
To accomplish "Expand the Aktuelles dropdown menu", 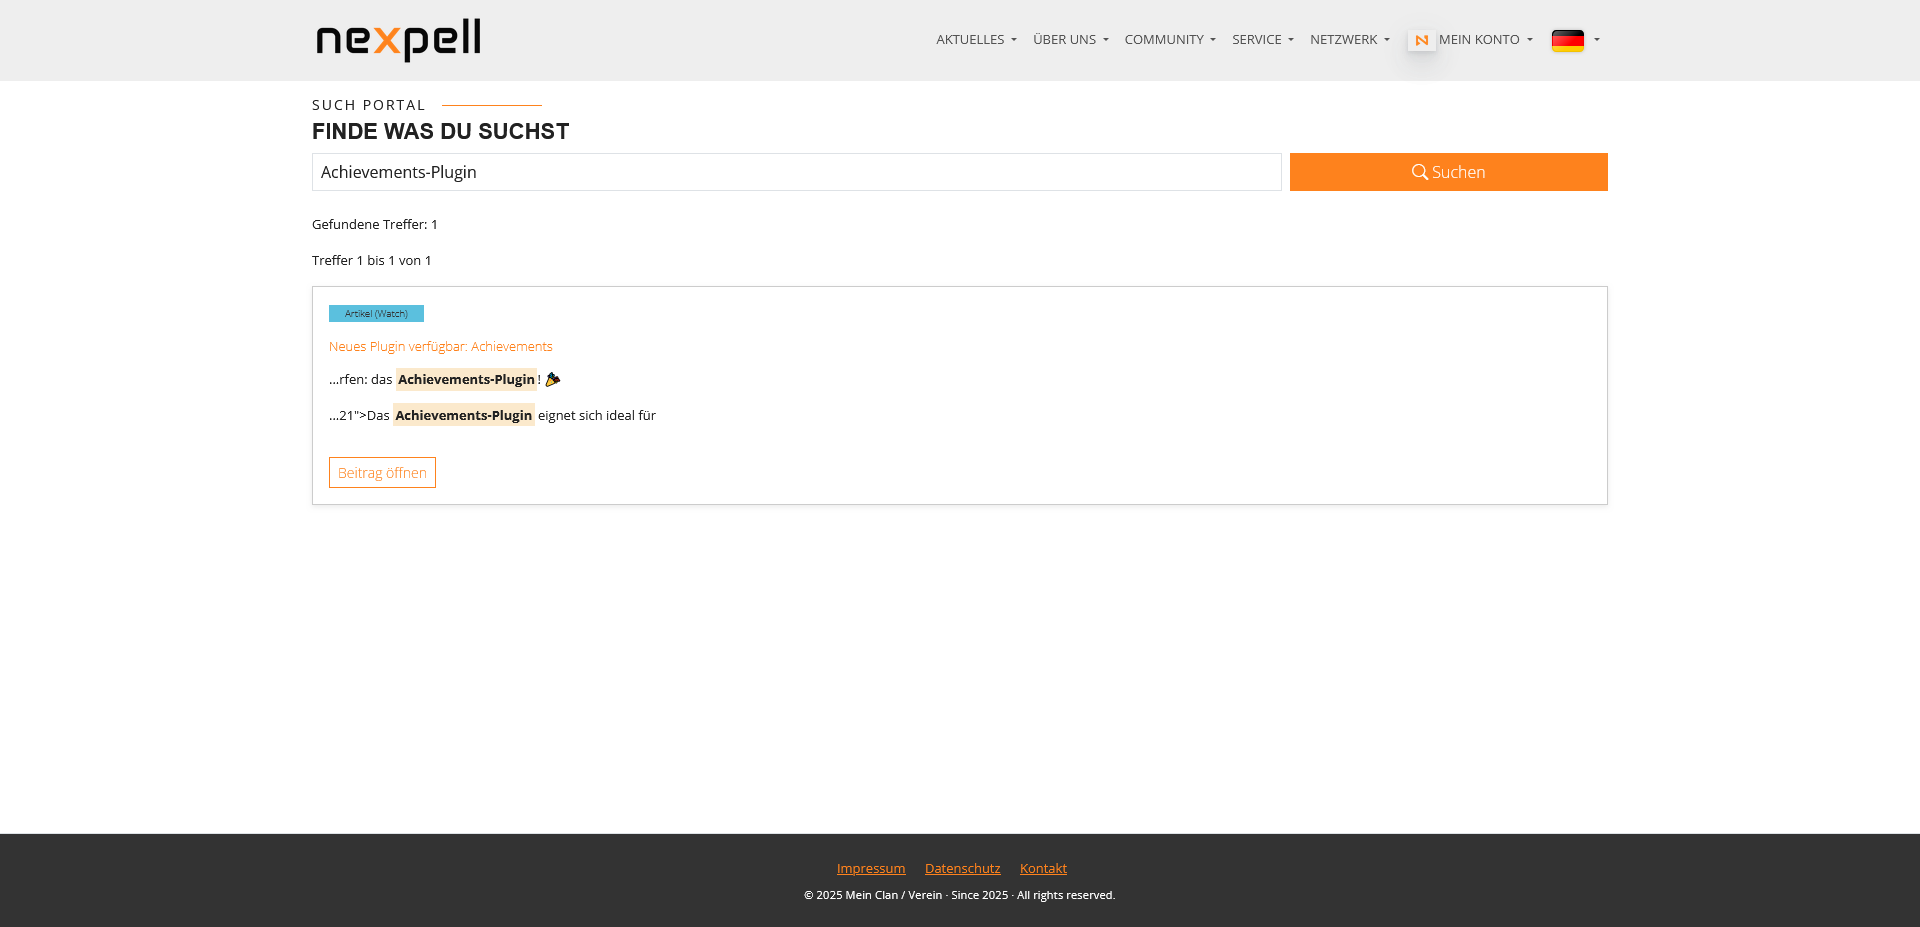I will point(976,40).
